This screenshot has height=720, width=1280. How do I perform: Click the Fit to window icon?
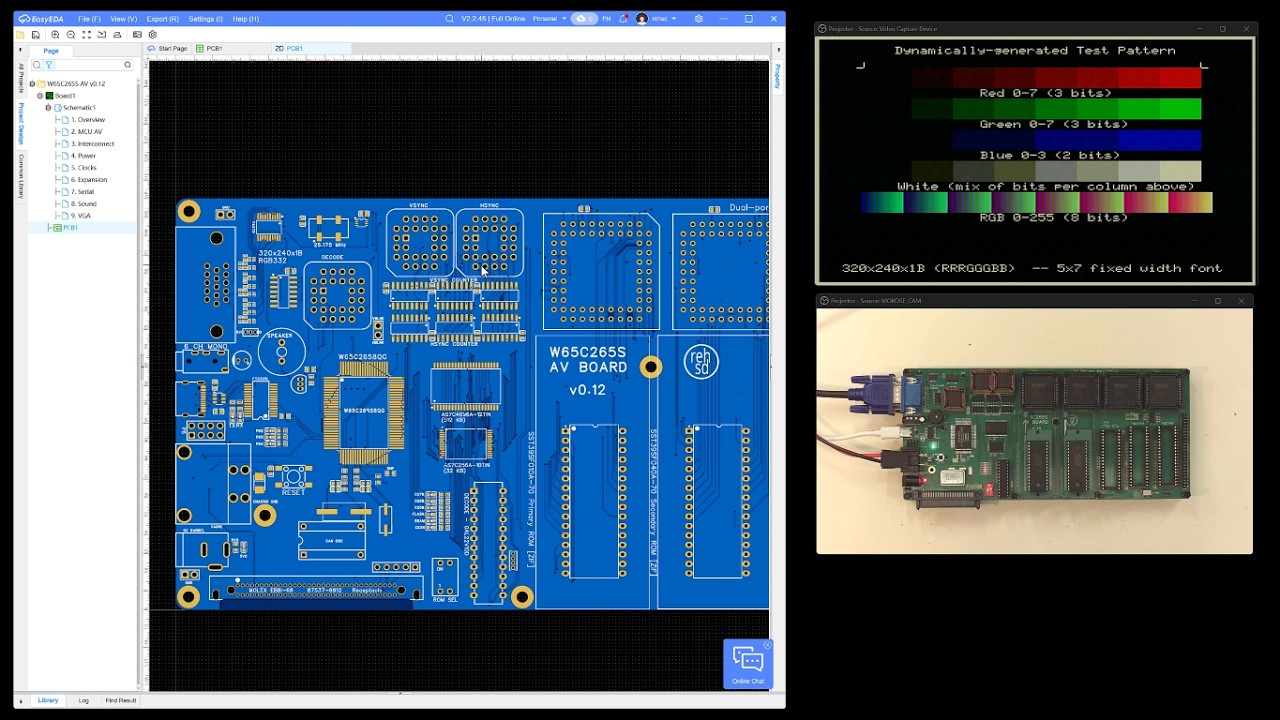click(x=86, y=34)
